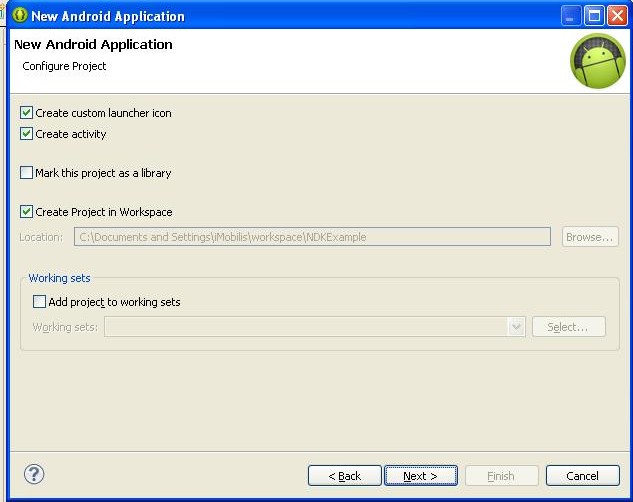
Task: Click the help question mark icon
Action: [34, 474]
